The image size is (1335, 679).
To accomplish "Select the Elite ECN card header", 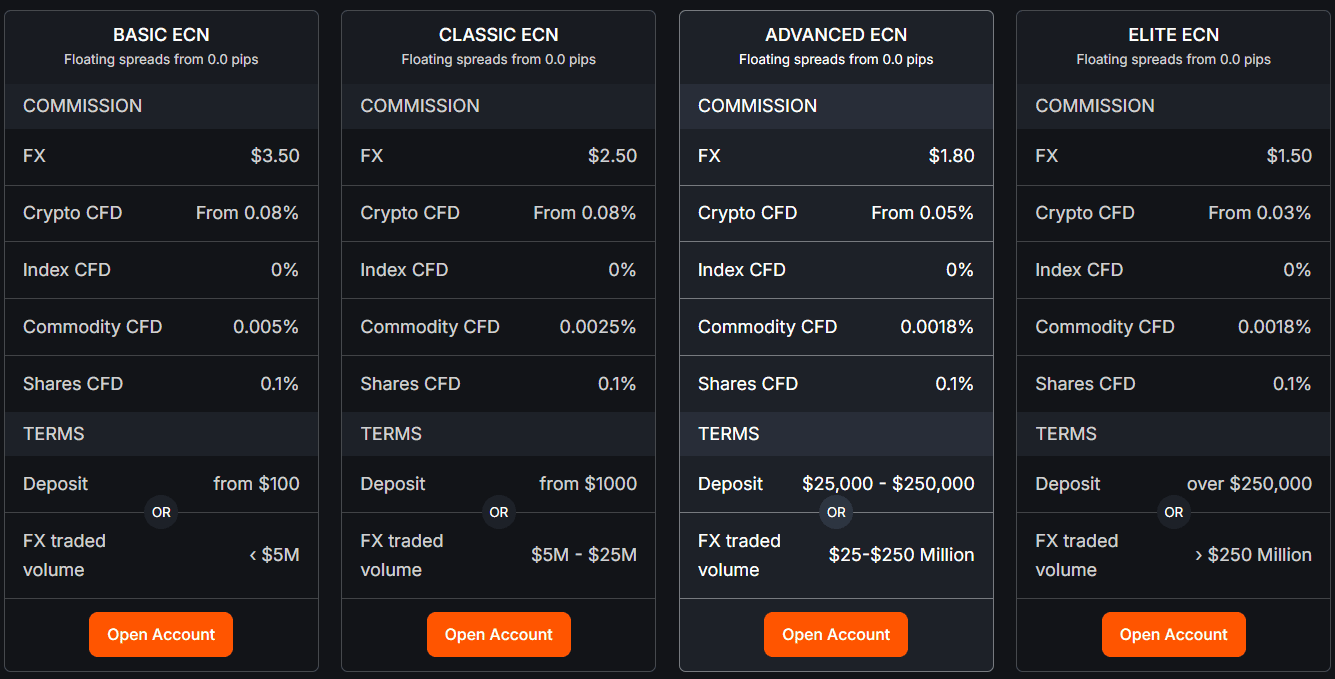I will pos(1173,34).
